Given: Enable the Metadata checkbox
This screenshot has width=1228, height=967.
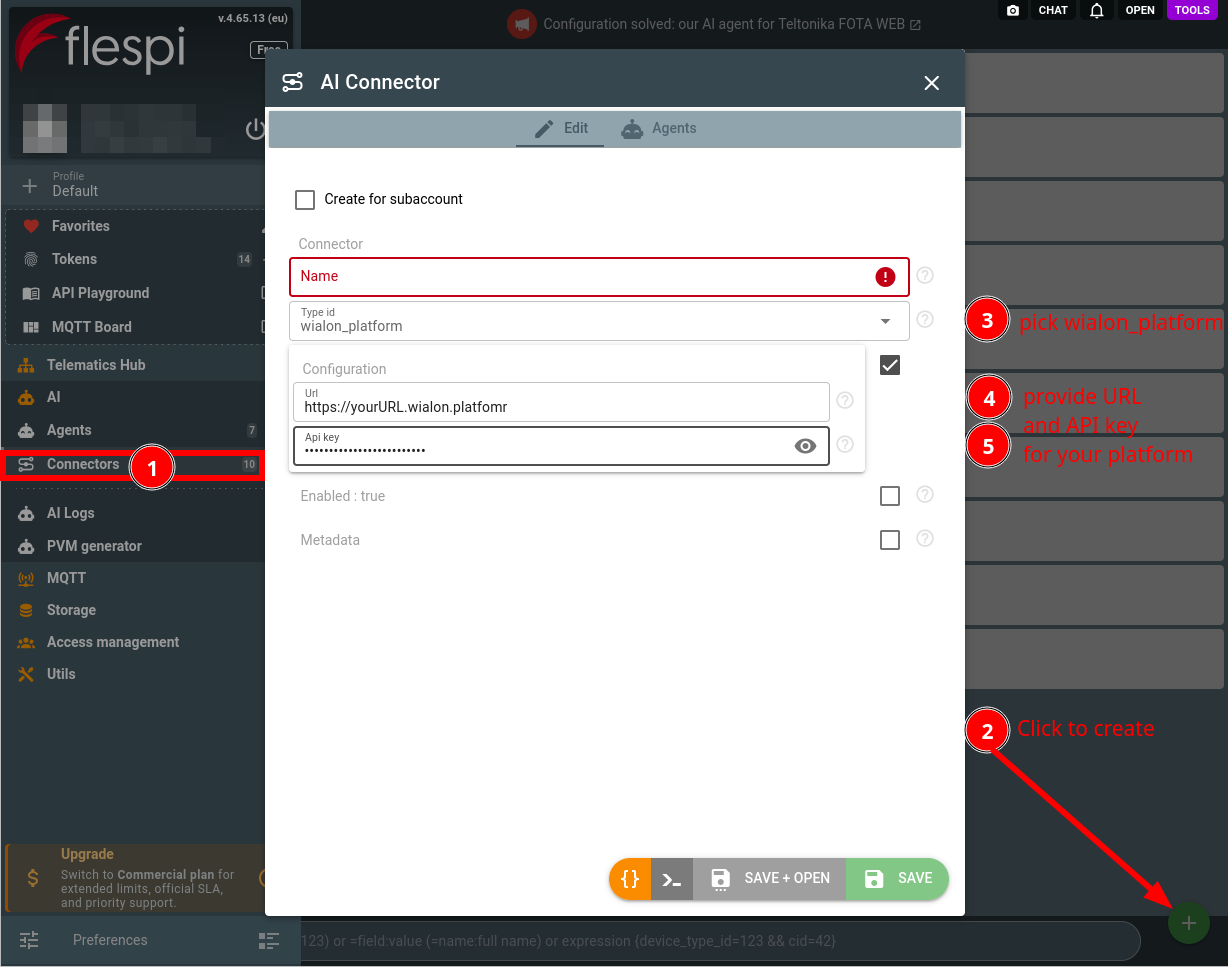Looking at the screenshot, I should point(890,540).
